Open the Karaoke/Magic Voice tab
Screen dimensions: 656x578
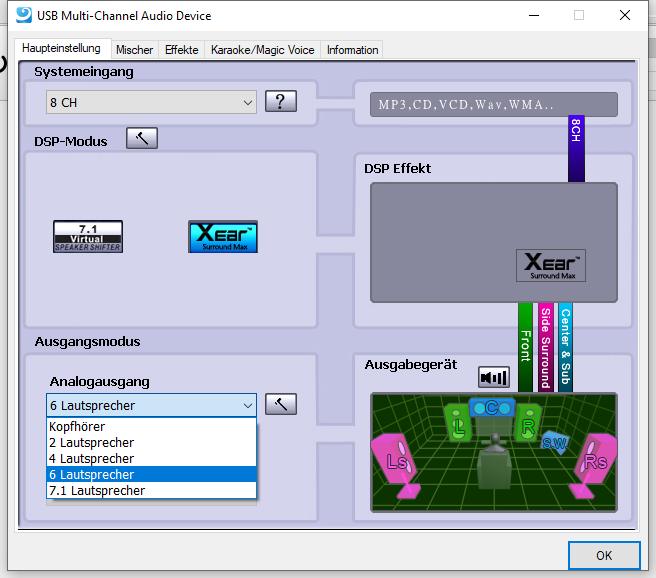262,50
